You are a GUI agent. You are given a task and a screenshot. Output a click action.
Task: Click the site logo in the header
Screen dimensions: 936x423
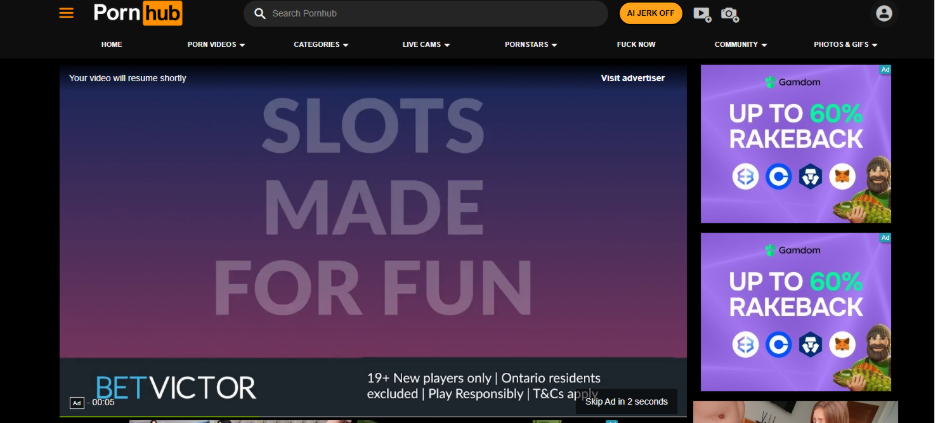pos(138,13)
